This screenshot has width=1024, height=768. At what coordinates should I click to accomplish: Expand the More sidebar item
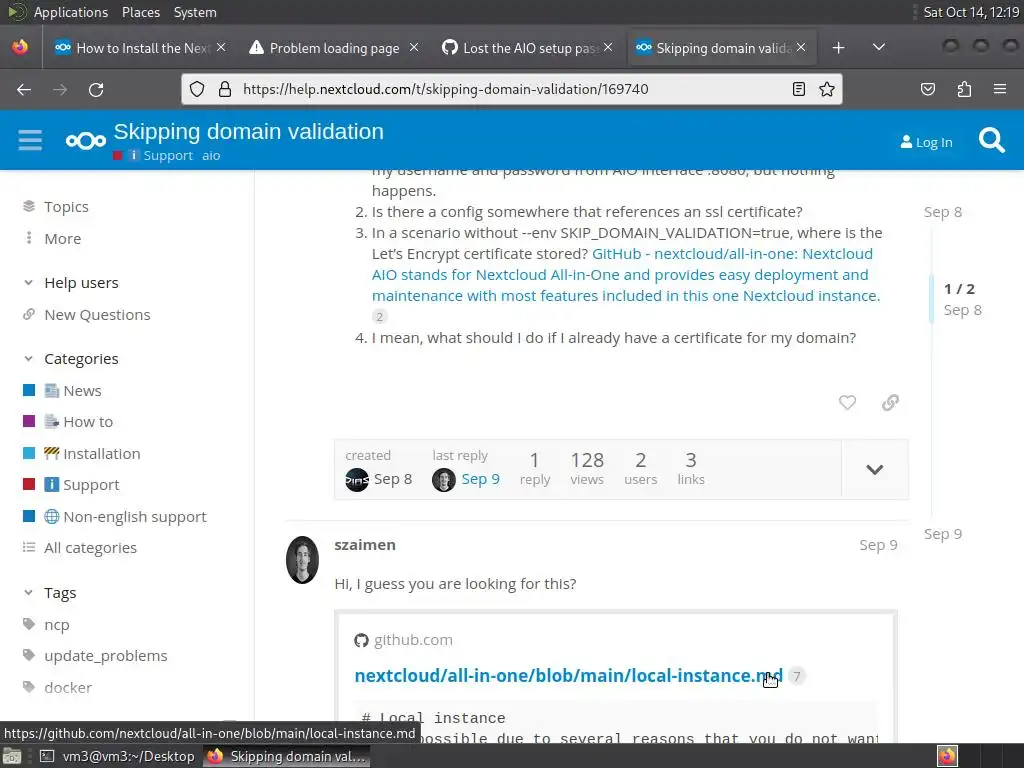pyautogui.click(x=63, y=238)
